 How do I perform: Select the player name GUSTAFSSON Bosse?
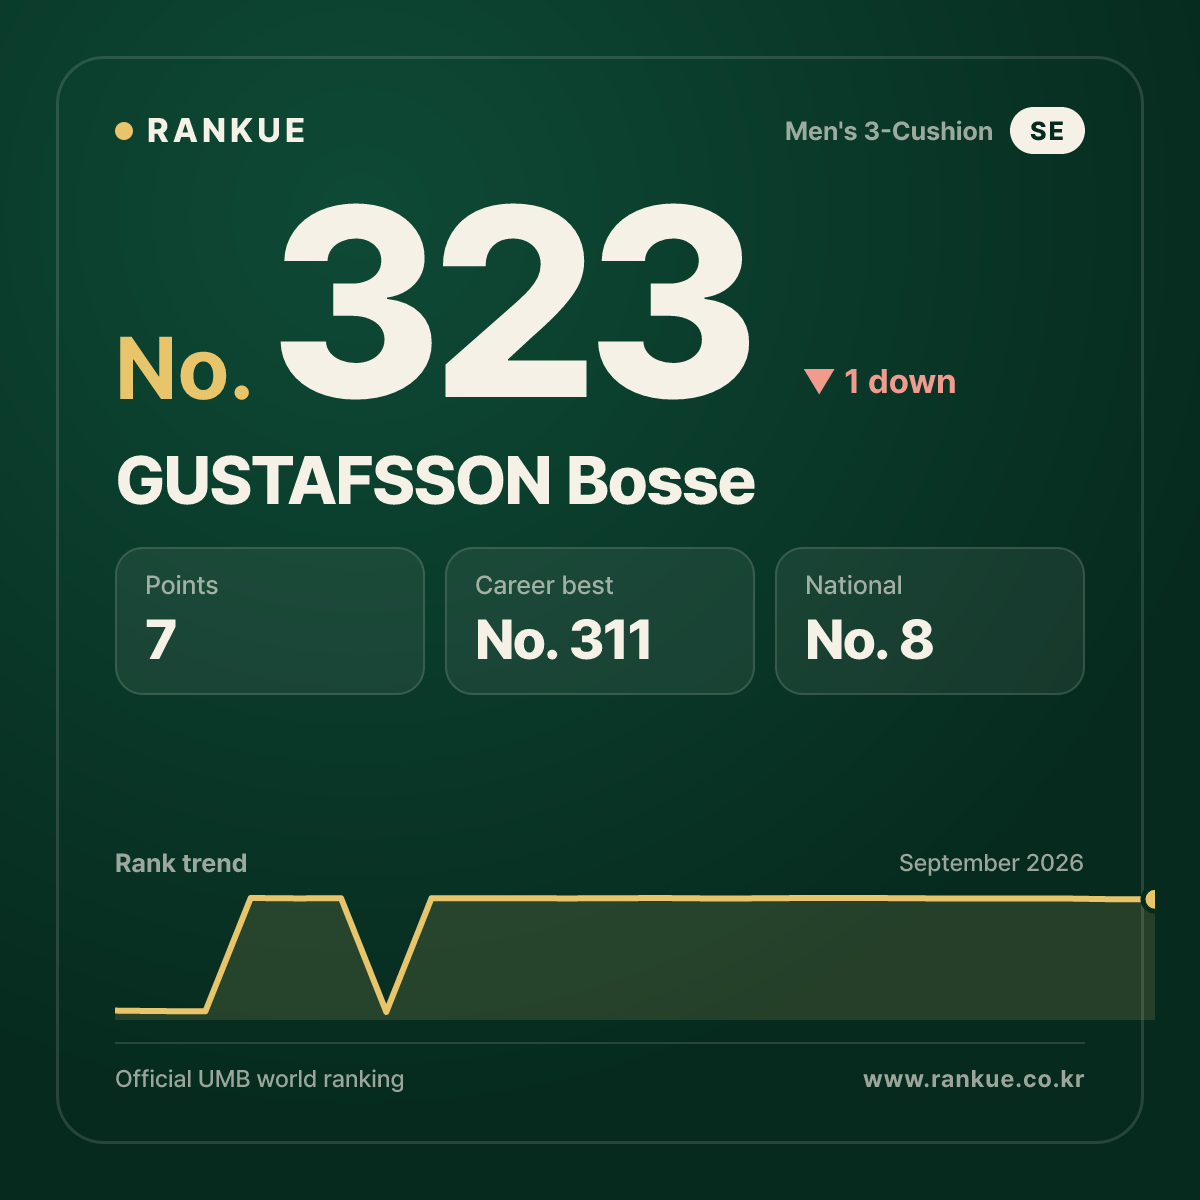[x=436, y=481]
